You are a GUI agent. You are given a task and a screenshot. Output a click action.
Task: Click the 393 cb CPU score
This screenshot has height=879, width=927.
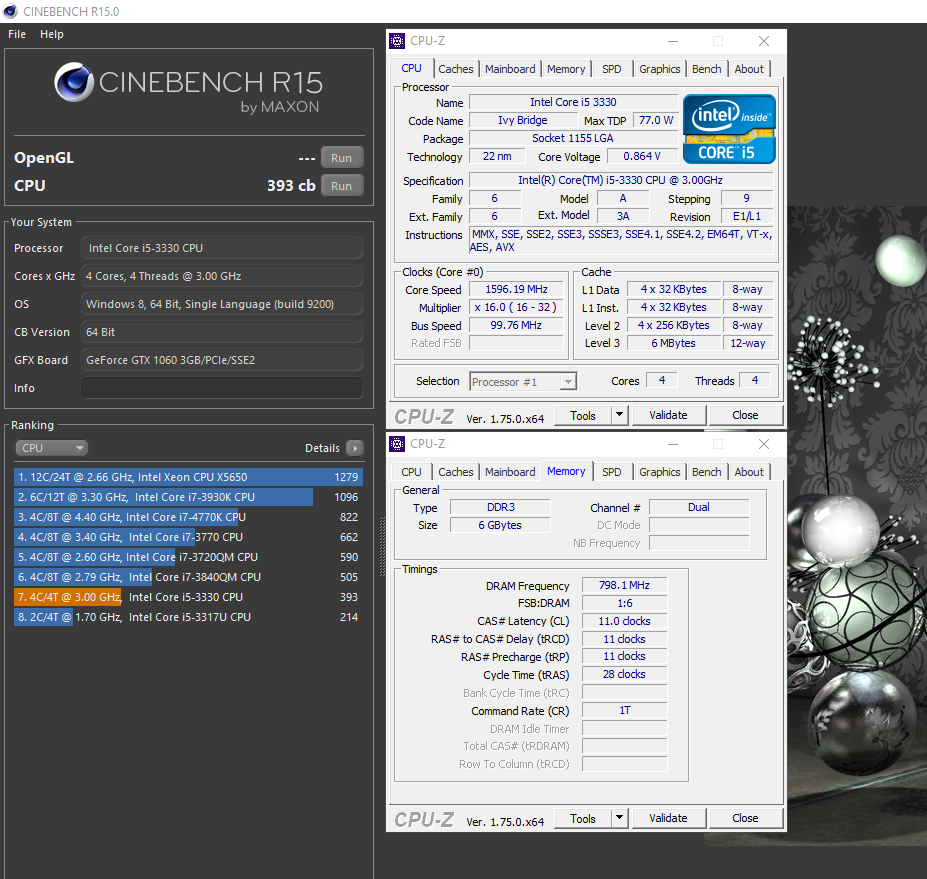click(x=291, y=186)
